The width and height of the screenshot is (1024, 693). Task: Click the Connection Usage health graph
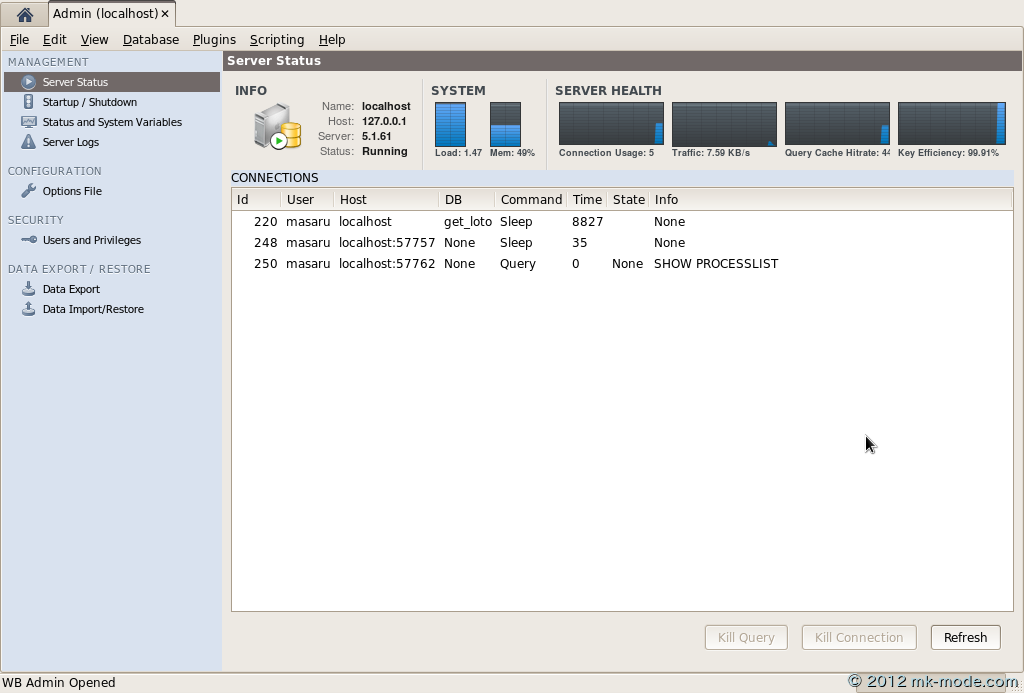point(611,124)
